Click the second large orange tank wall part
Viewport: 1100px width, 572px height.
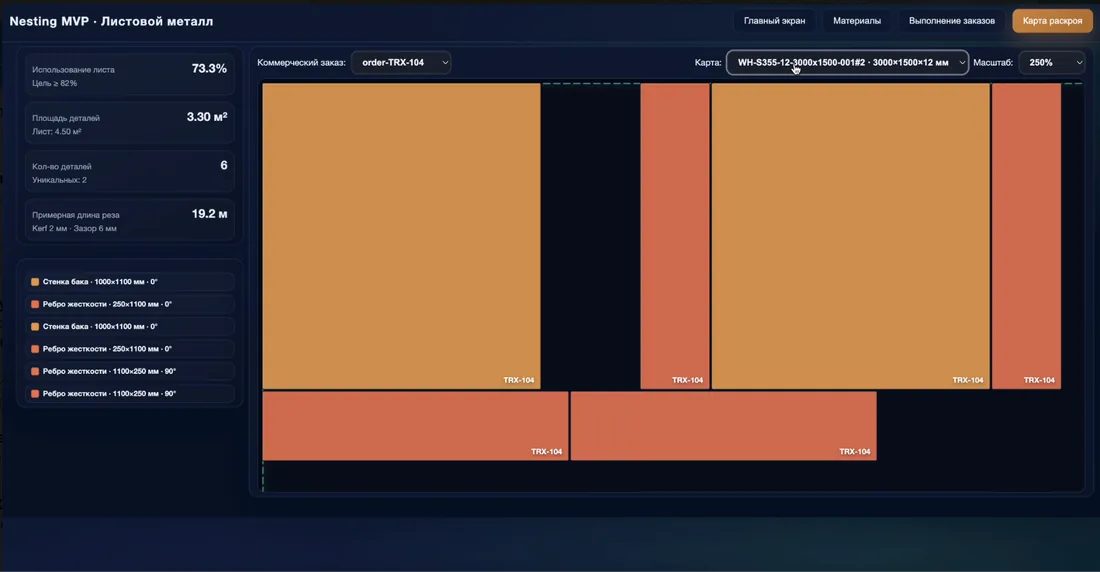[850, 236]
